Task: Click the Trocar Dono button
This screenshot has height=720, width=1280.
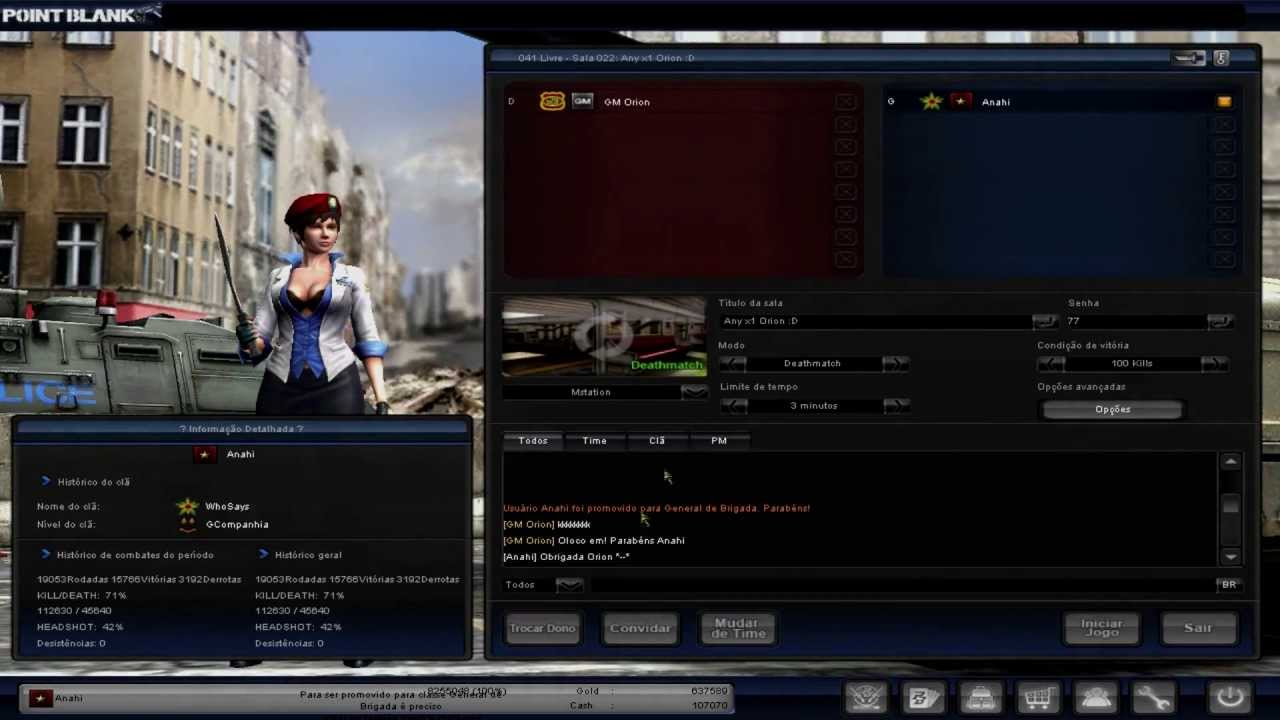Action: point(543,628)
